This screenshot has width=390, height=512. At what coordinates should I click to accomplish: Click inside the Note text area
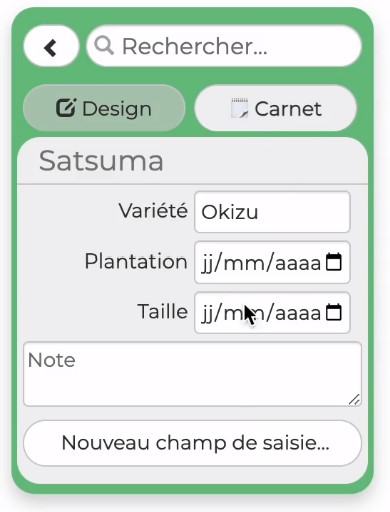pyautogui.click(x=192, y=374)
